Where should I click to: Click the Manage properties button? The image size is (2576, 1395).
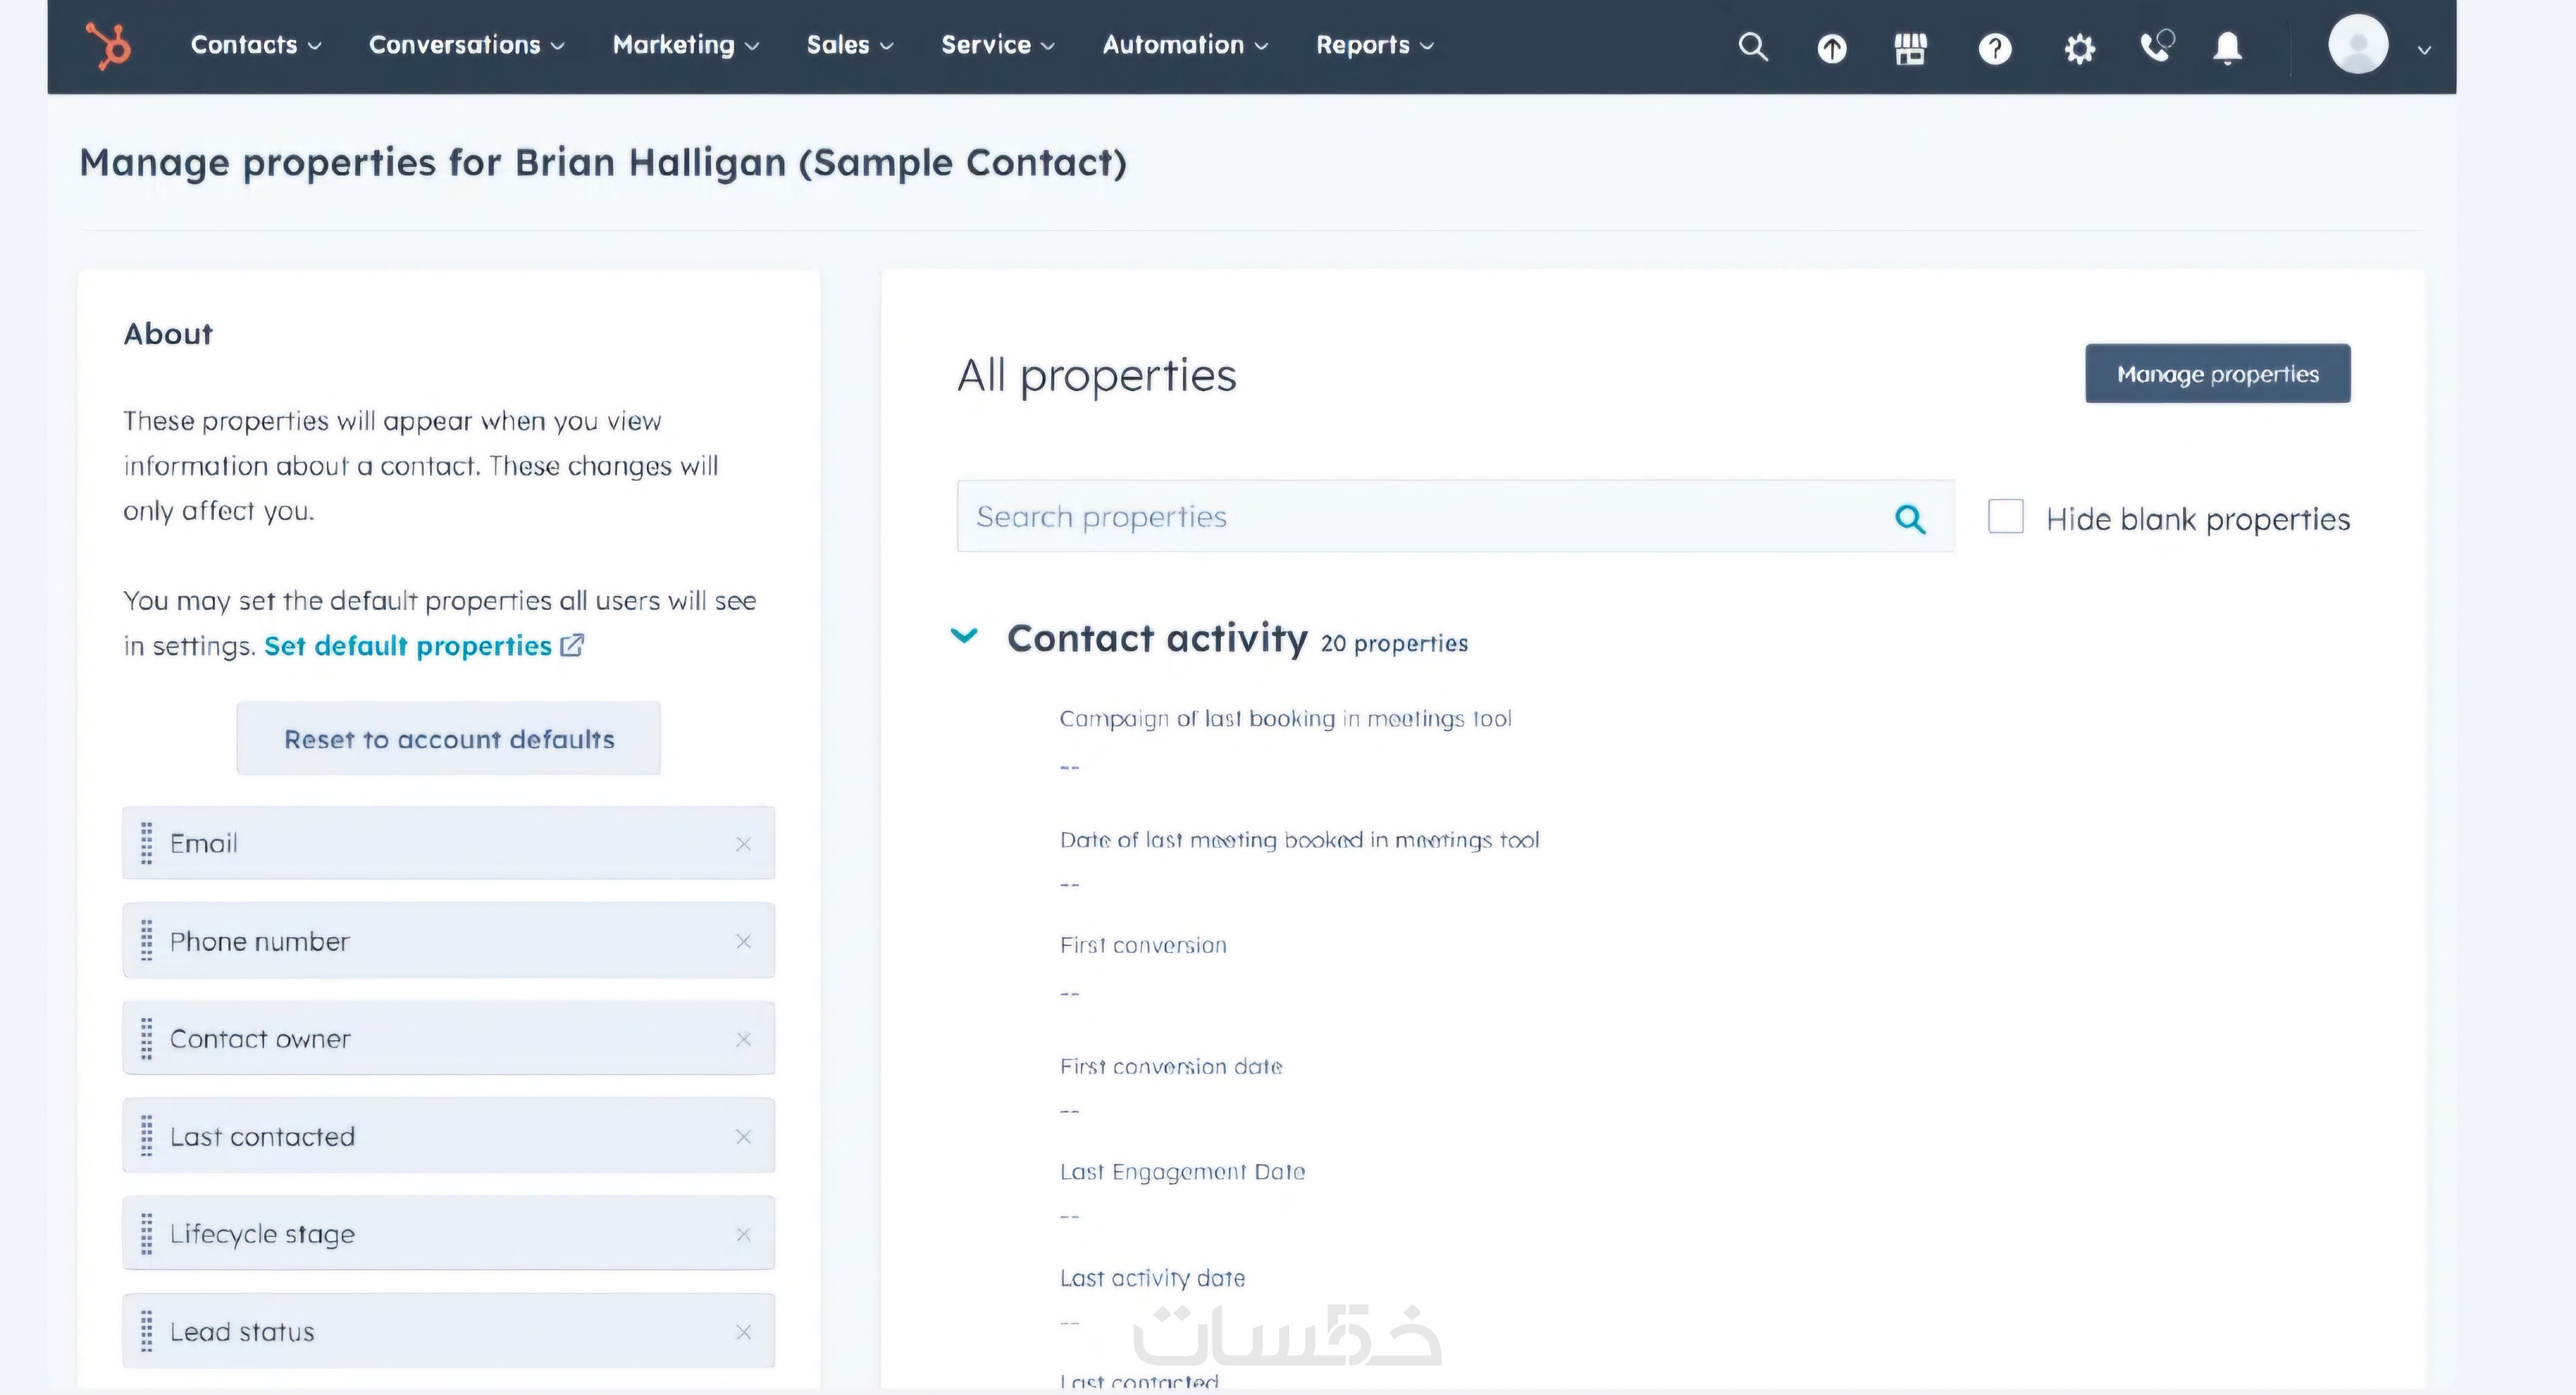(x=2217, y=373)
